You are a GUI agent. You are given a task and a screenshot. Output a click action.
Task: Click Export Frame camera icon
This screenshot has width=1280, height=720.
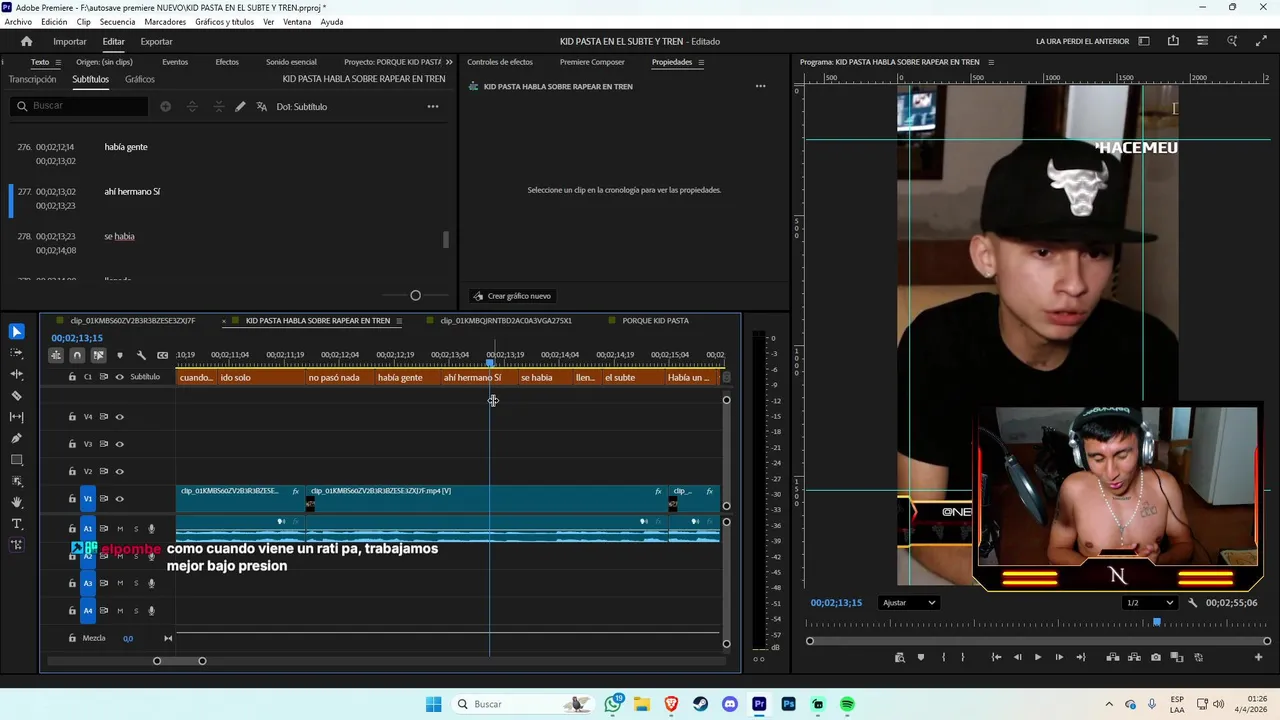1156,657
